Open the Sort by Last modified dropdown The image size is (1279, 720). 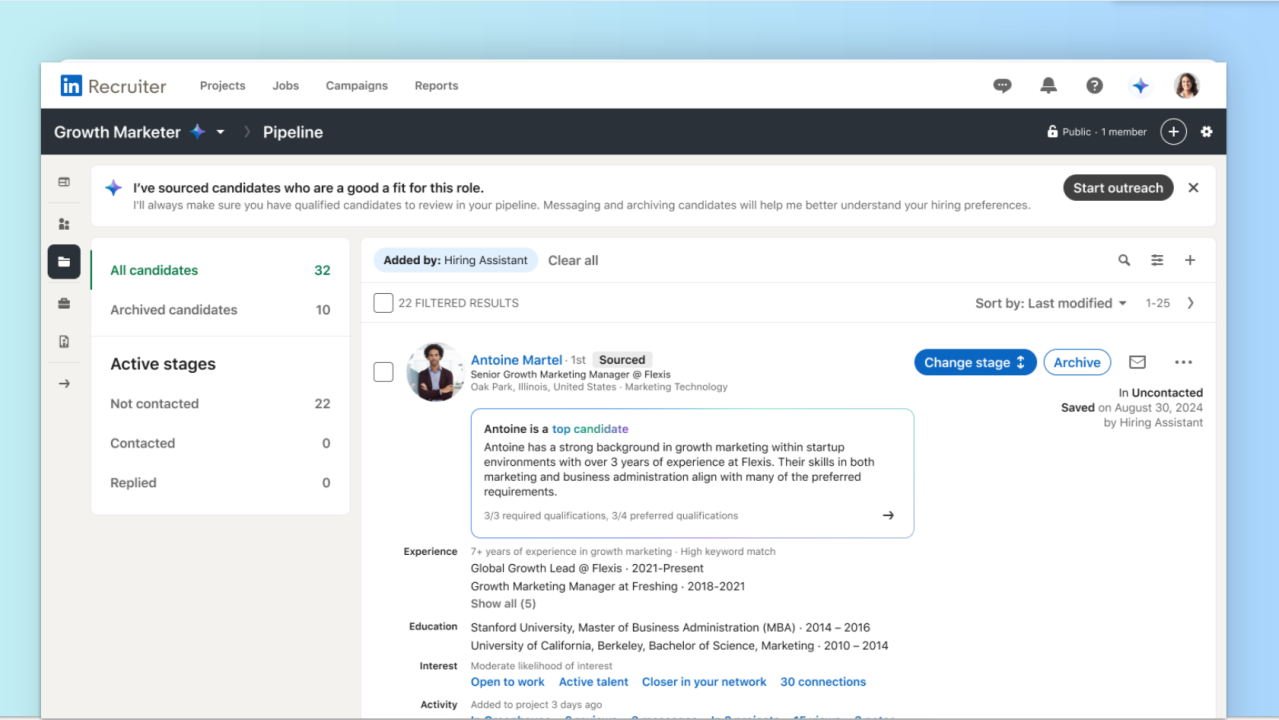(x=1050, y=303)
